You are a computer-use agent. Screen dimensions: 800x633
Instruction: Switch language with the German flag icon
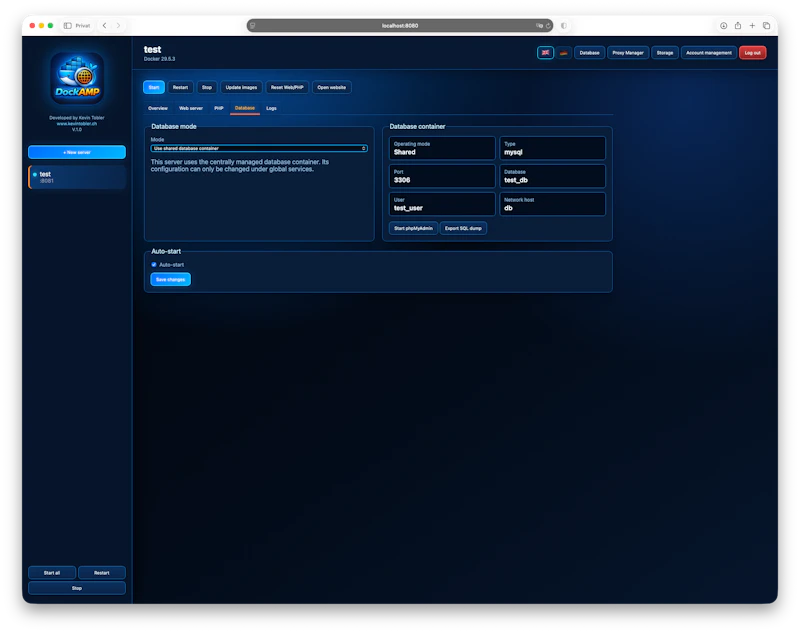pos(563,53)
